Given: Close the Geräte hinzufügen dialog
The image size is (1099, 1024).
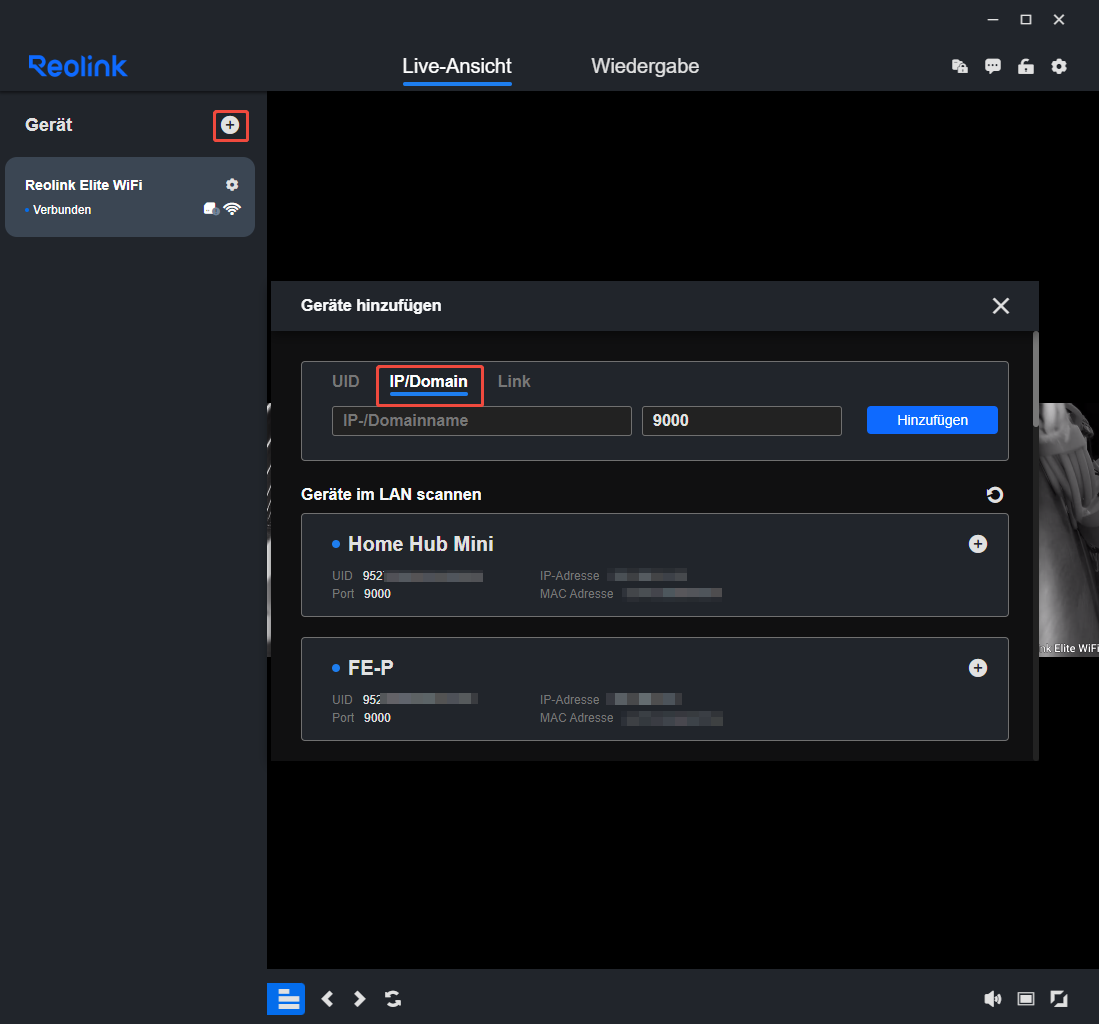Looking at the screenshot, I should [x=1001, y=306].
